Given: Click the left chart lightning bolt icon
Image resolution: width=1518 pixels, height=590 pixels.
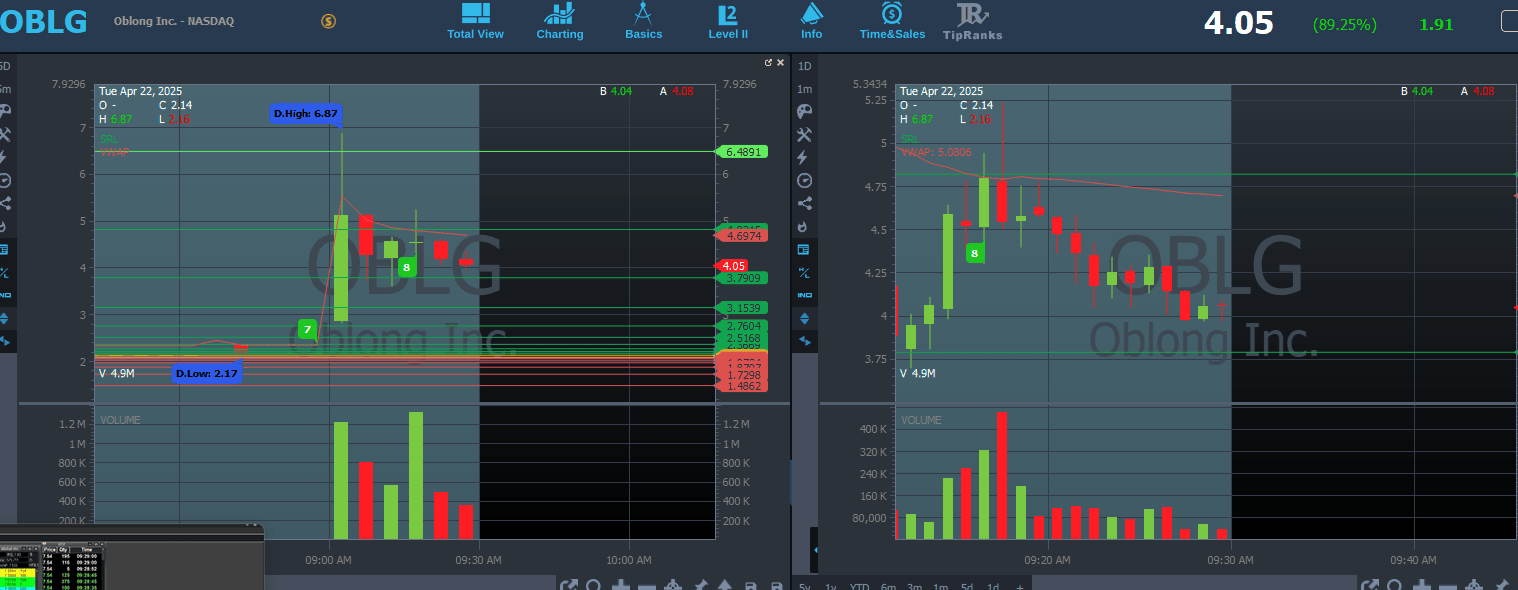Looking at the screenshot, I should coord(4,158).
